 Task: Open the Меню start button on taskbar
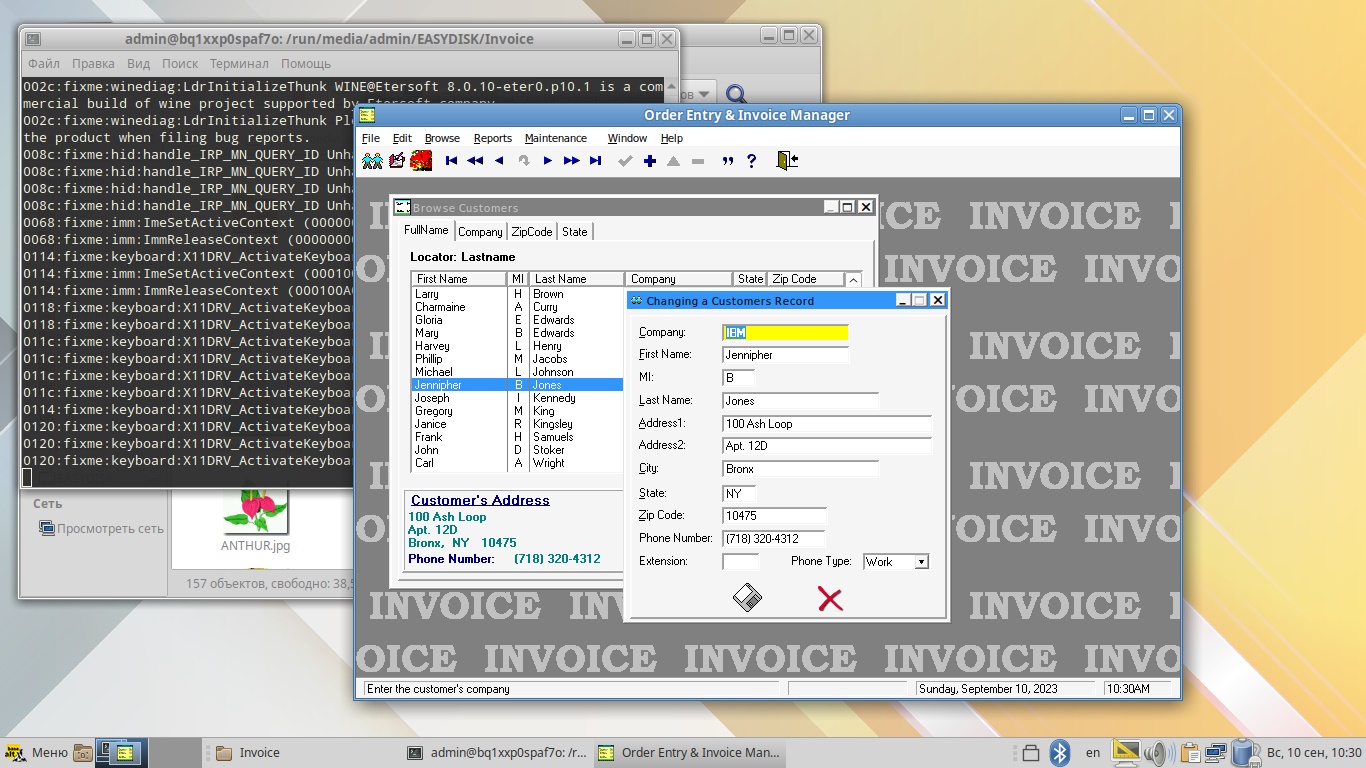(x=38, y=753)
